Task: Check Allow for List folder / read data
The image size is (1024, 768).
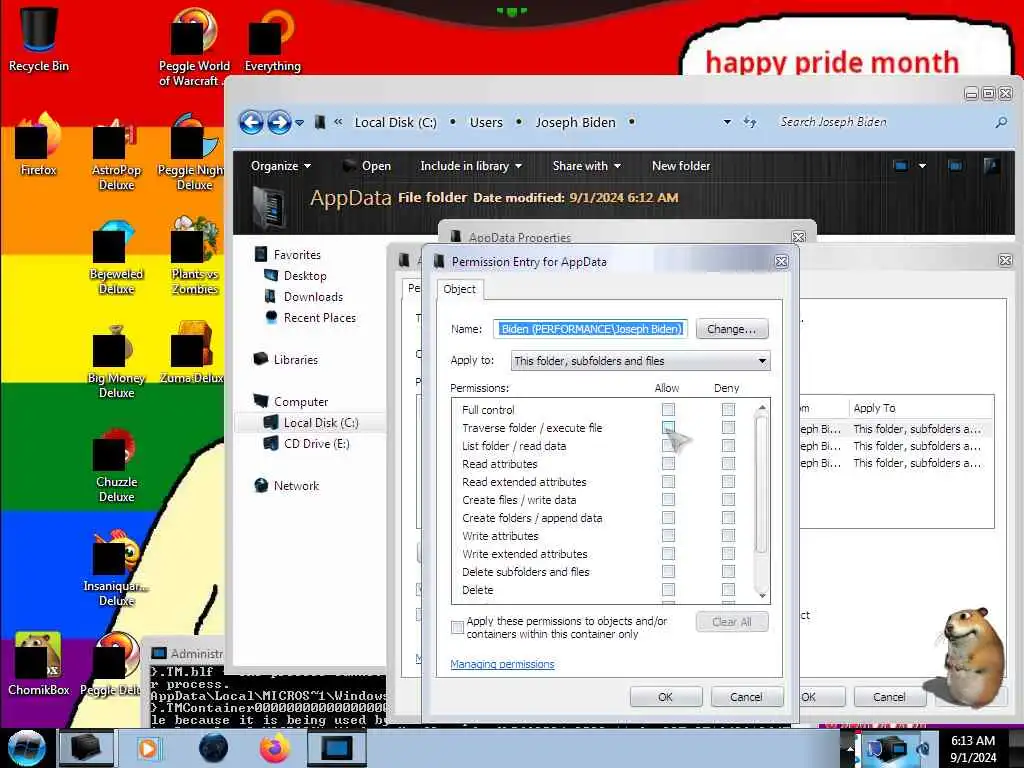Action: point(668,445)
